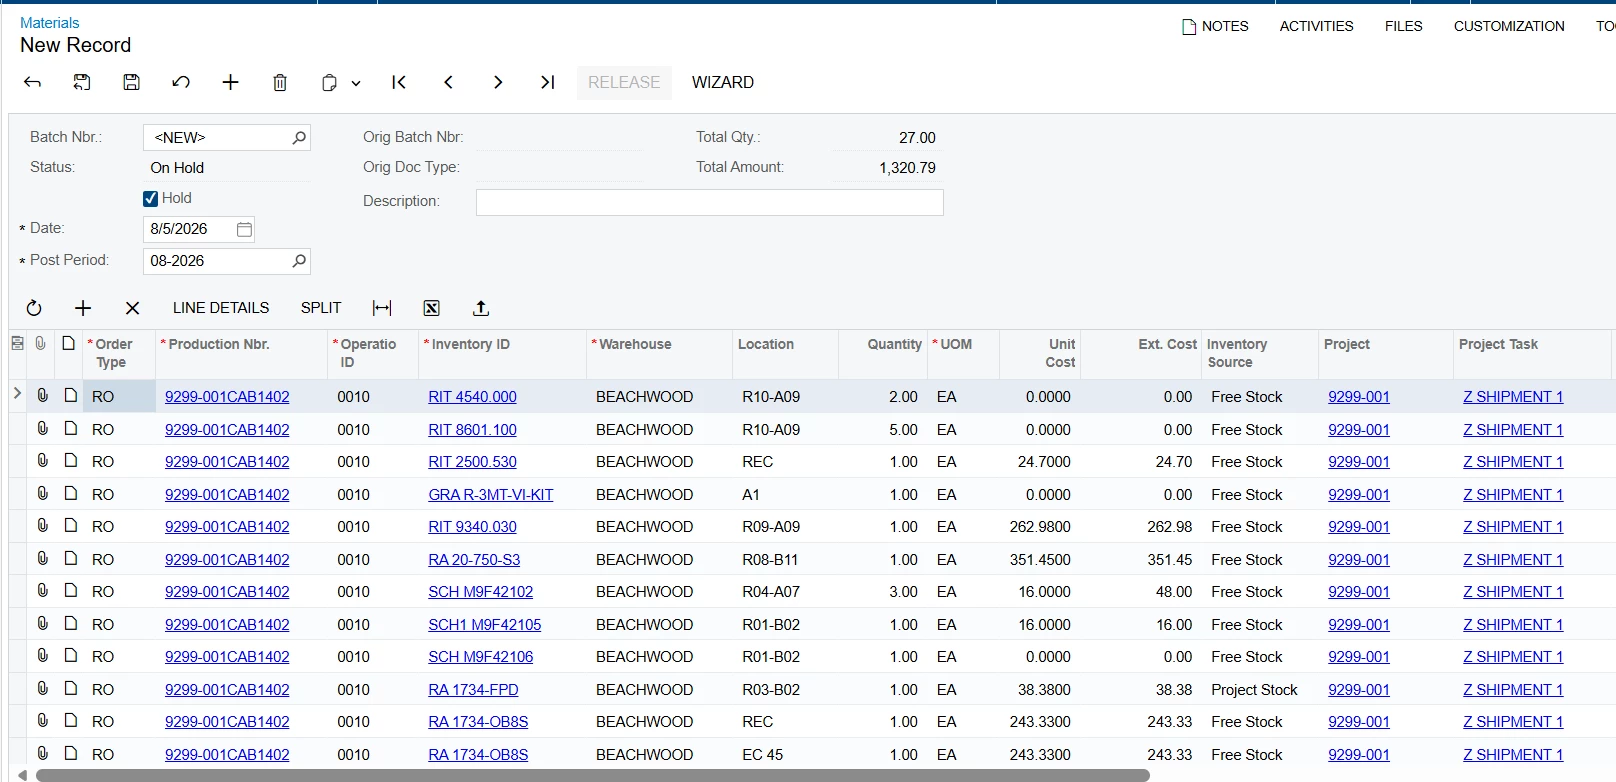Viewport: 1616px width, 782px height.
Task: Click the Save and Close icon
Action: 82,82
